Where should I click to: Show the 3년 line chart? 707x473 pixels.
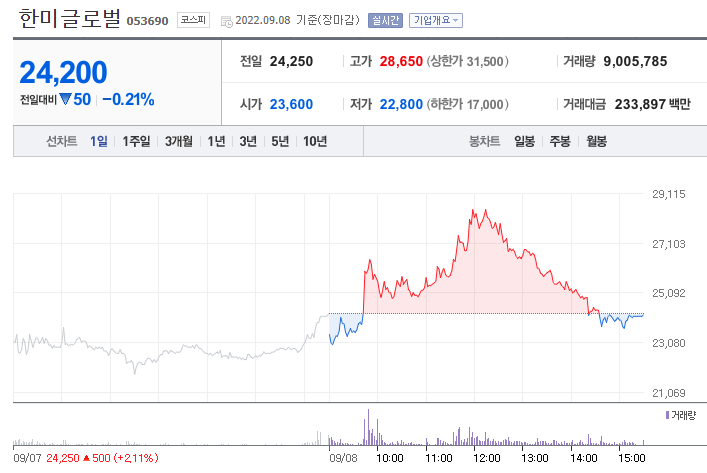point(248,142)
